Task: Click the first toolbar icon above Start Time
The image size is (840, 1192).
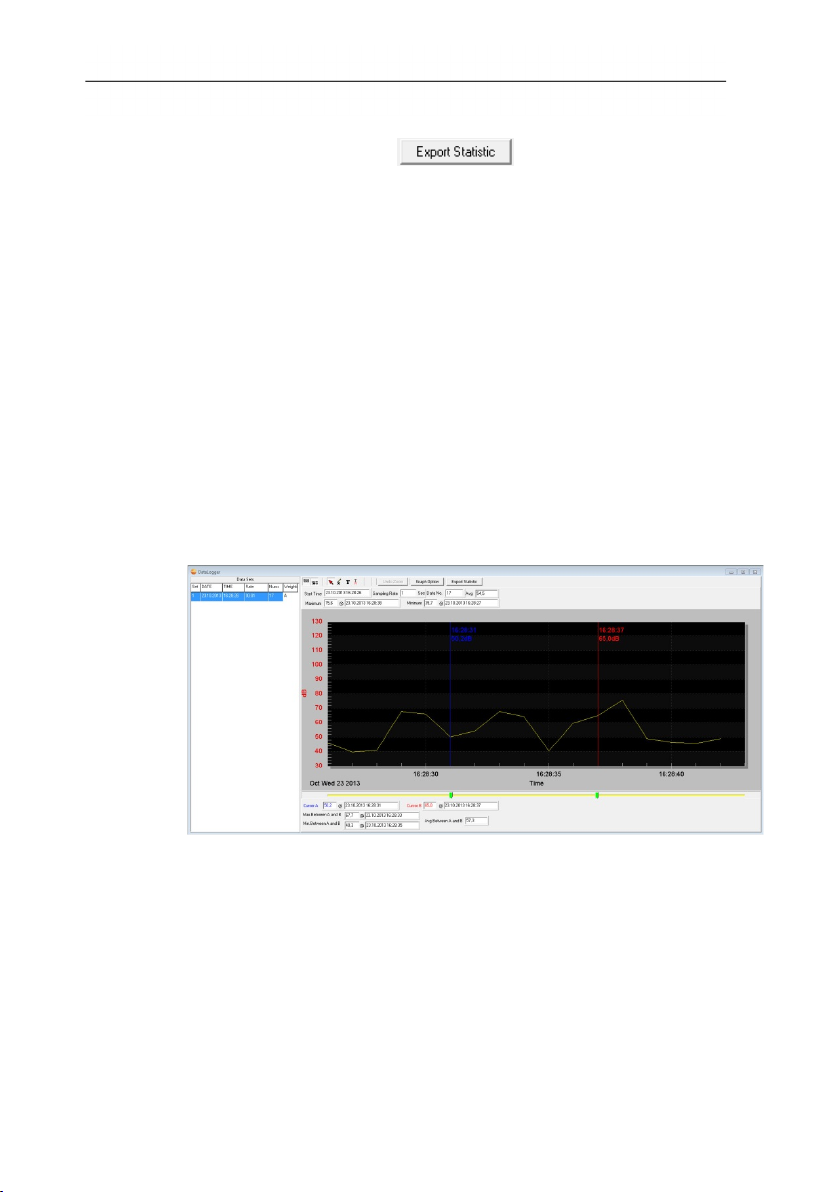Action: pyautogui.click(x=306, y=581)
